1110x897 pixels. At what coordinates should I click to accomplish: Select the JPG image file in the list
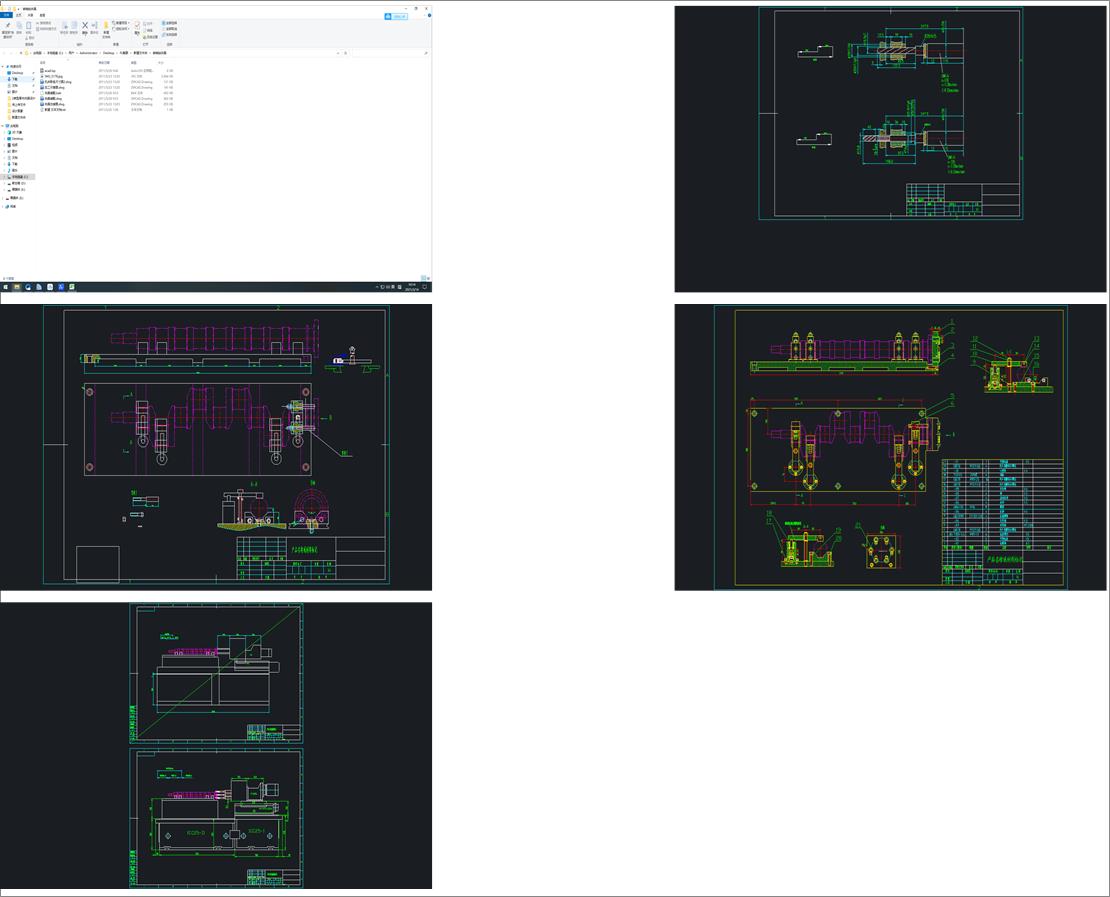click(x=53, y=76)
